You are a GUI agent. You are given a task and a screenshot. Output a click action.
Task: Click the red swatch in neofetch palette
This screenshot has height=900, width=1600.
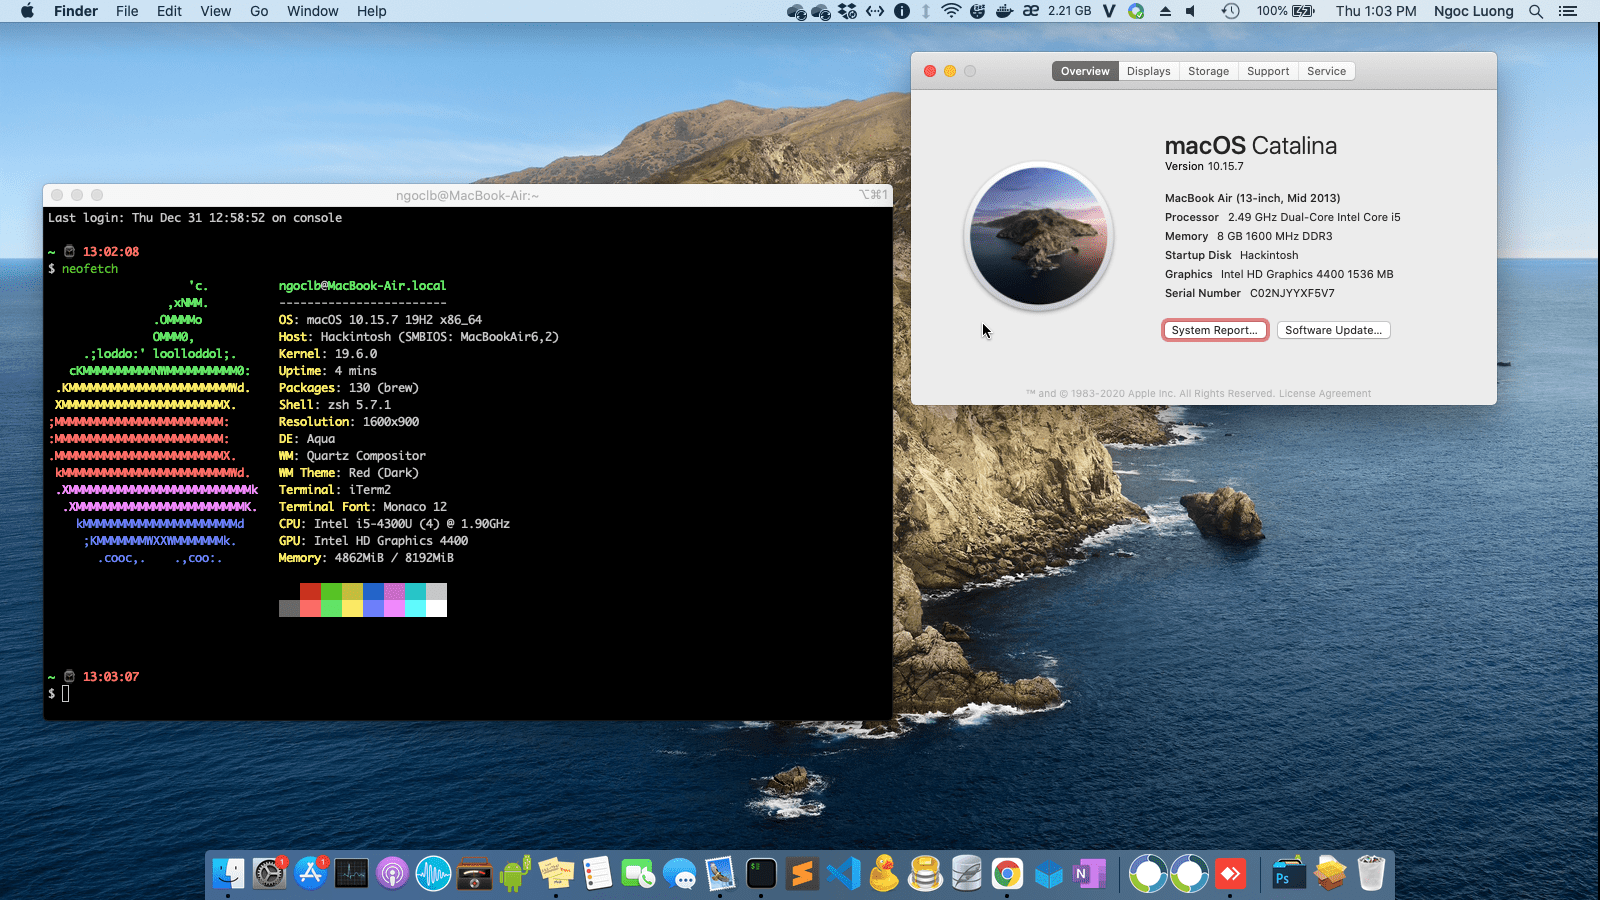click(310, 592)
